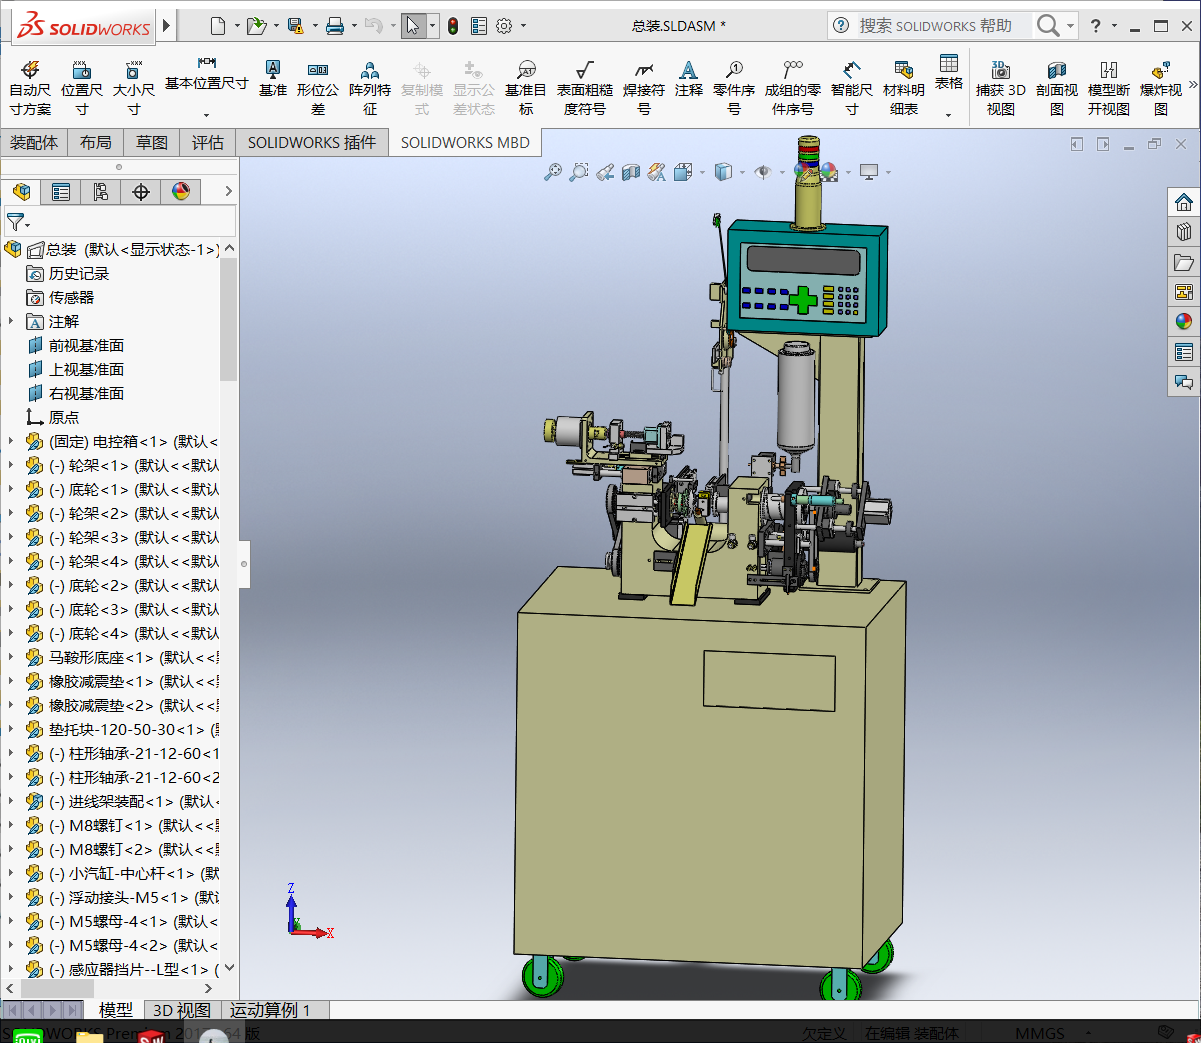The height and width of the screenshot is (1043, 1201).
Task: Open the Hide/Show Items dropdown
Action: [x=782, y=173]
